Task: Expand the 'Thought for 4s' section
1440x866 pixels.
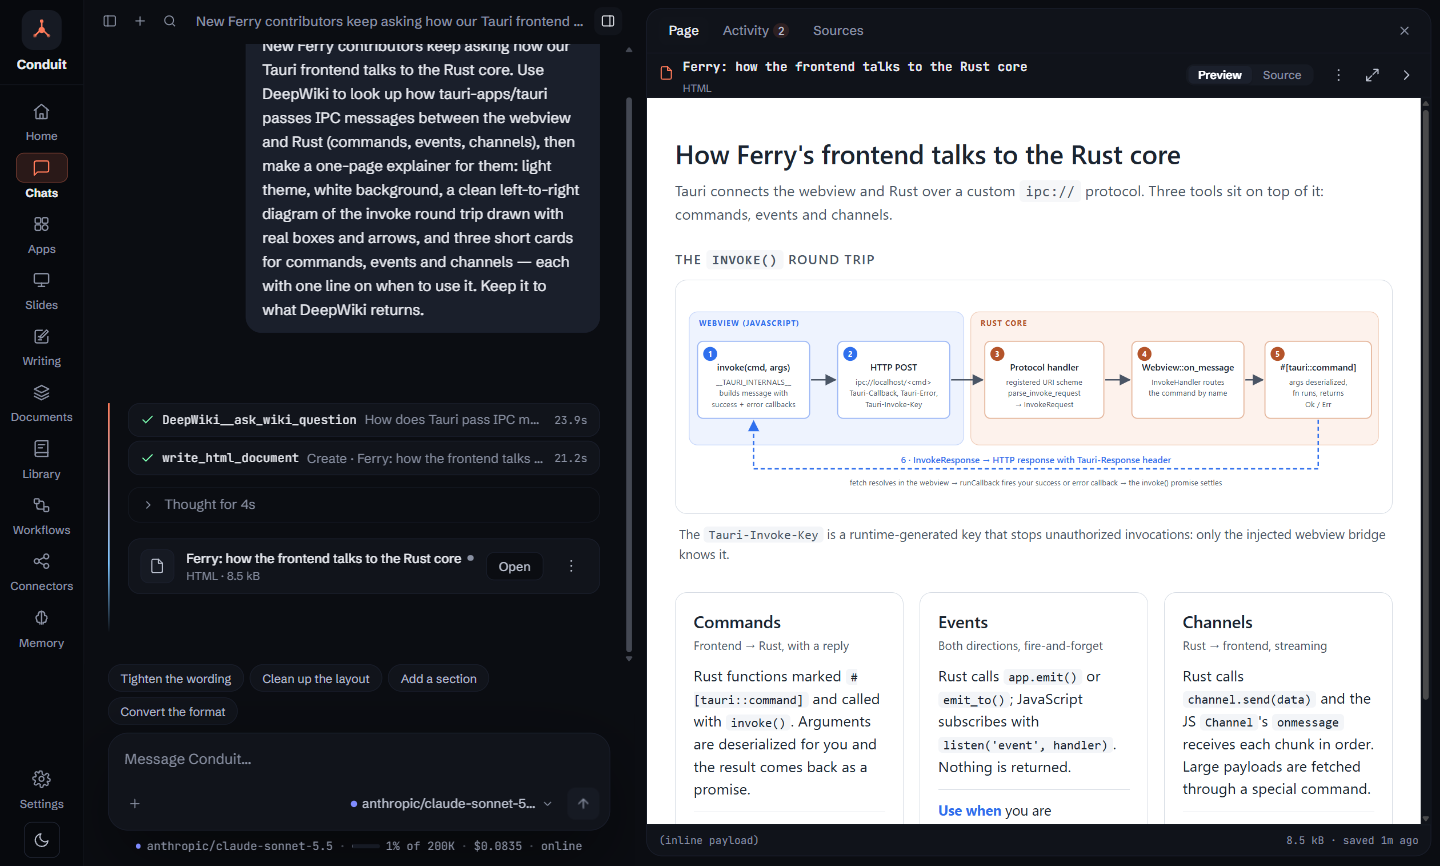Action: [x=364, y=505]
